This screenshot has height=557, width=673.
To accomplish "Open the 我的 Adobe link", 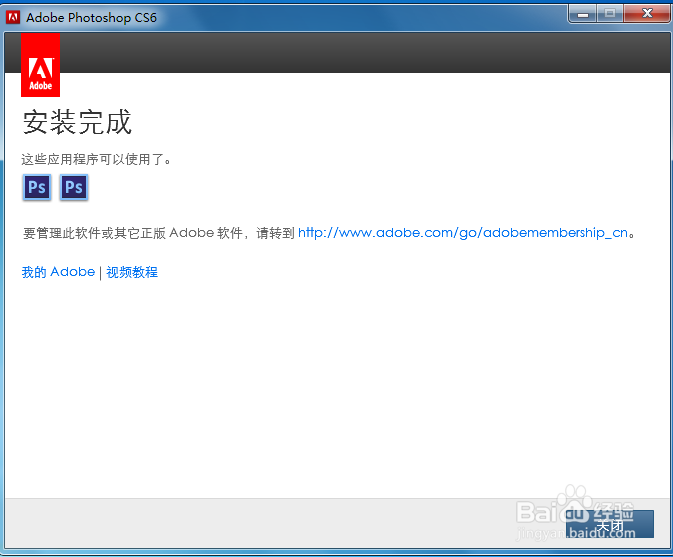I will [58, 272].
